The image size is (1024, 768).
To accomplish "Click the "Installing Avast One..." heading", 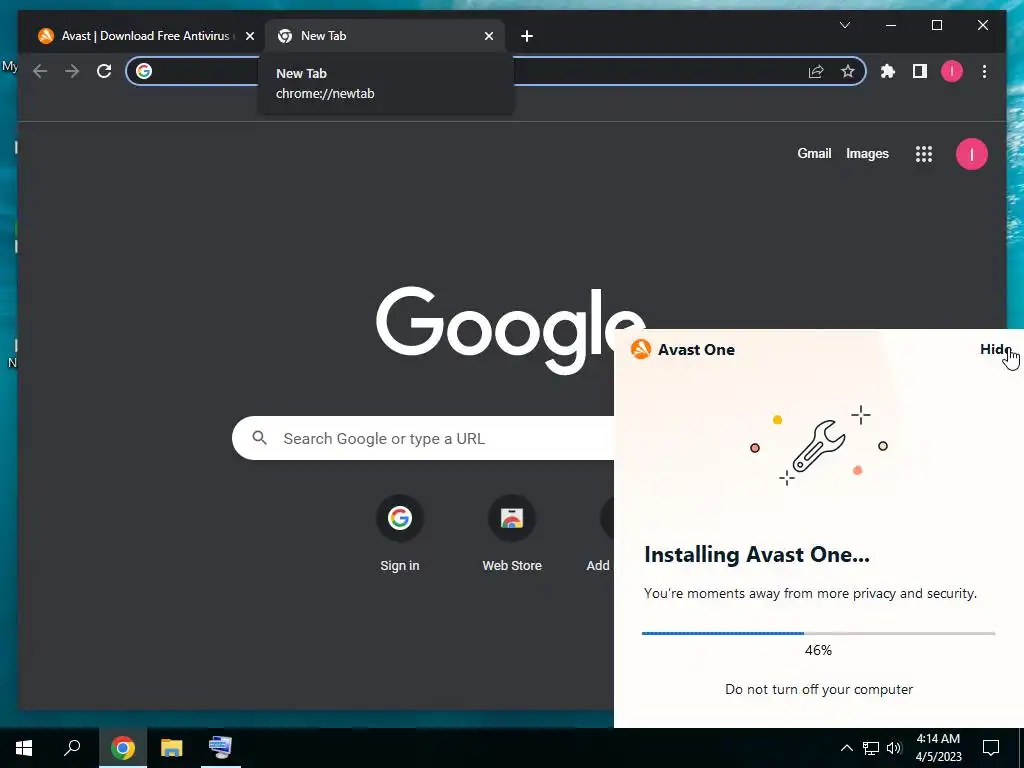I will tap(757, 554).
